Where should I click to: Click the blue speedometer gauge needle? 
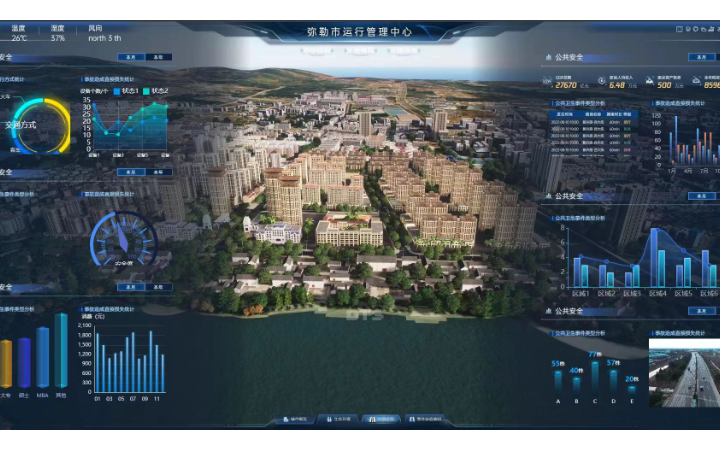click(123, 236)
